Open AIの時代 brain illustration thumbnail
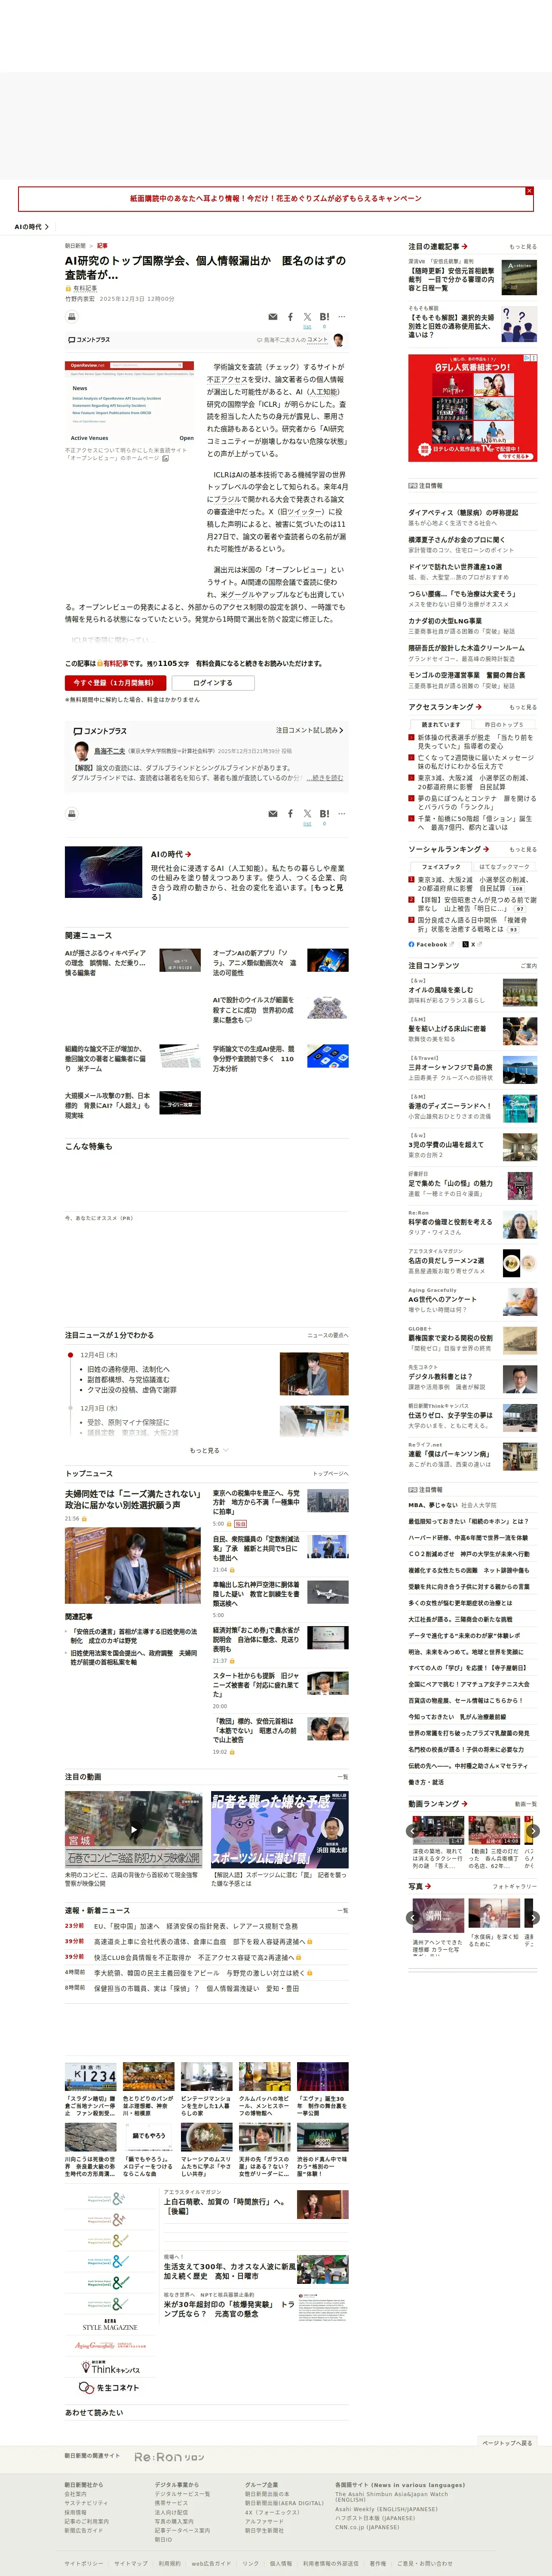The height and width of the screenshot is (2576, 552). (x=103, y=872)
